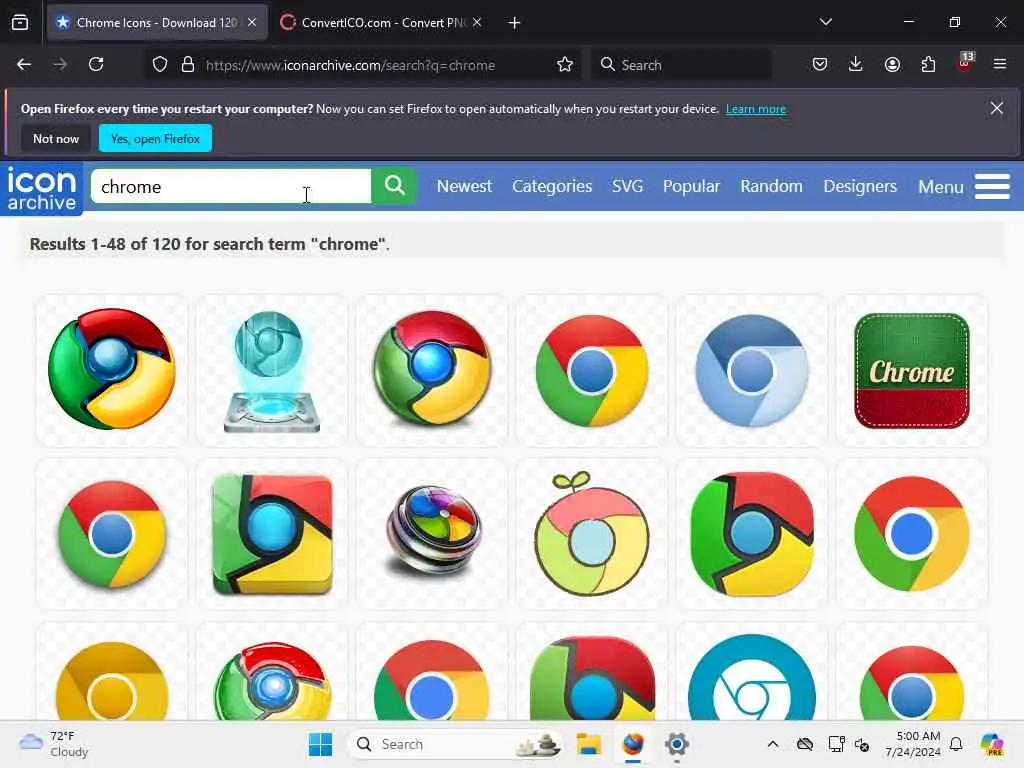Click the forward navigation arrow
1024x768 pixels.
click(60, 64)
